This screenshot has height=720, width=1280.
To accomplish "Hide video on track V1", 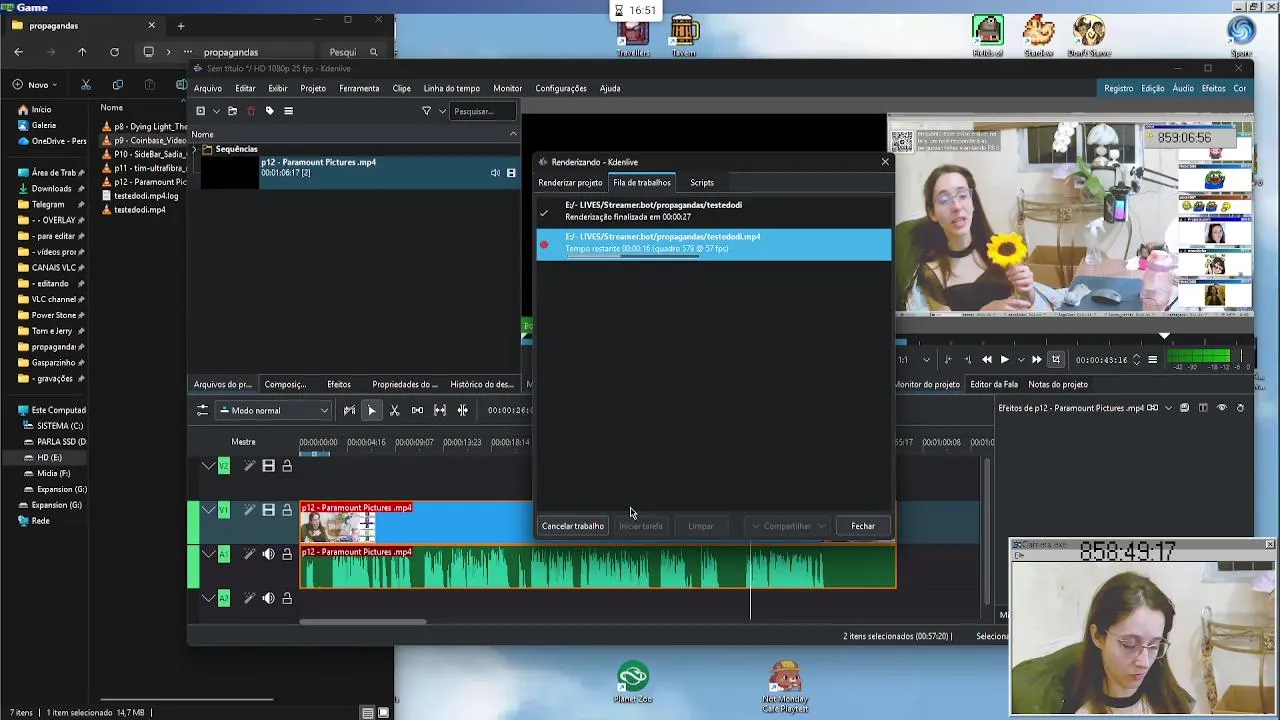I will click(x=268, y=510).
